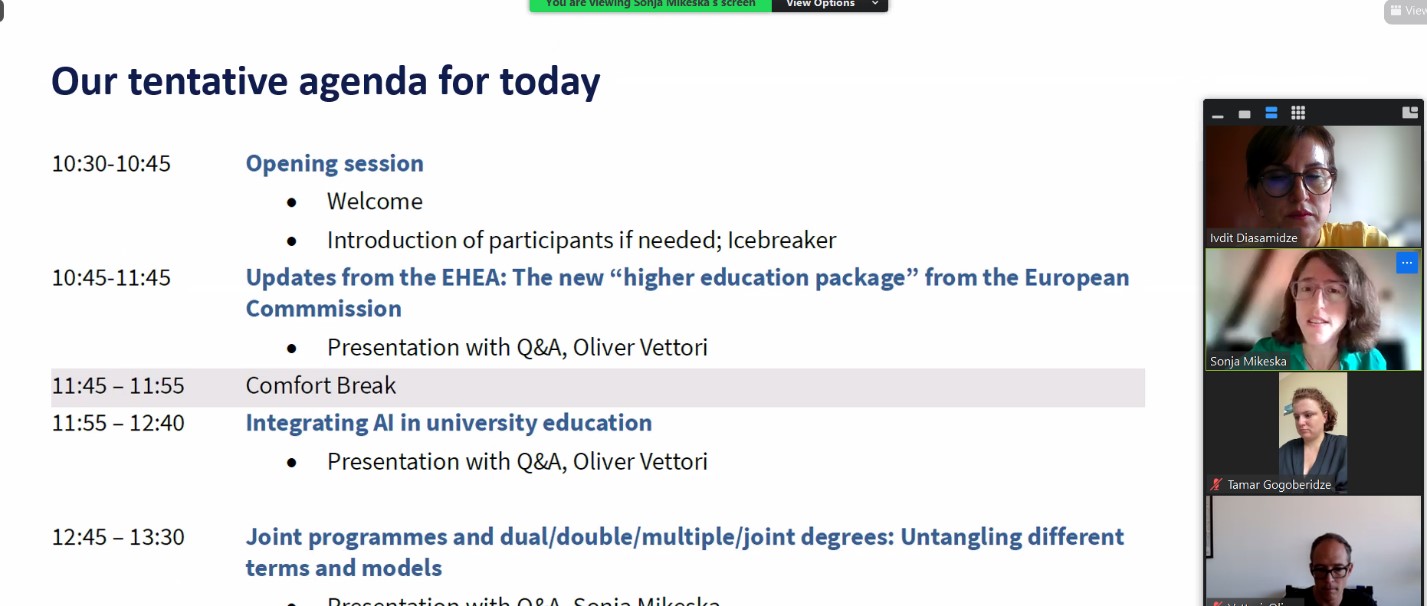
Task: Click the gallery icon on the top-right View button
Action: 1396,10
